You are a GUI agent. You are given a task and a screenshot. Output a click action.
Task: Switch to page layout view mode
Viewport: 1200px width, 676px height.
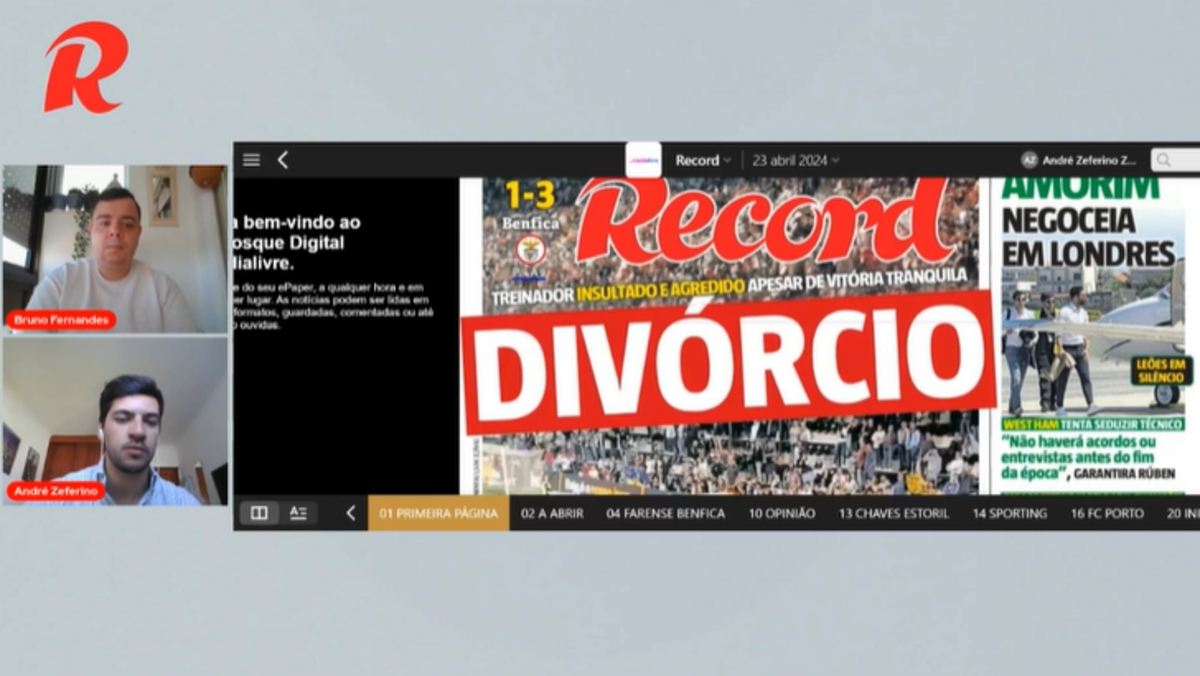click(259, 513)
